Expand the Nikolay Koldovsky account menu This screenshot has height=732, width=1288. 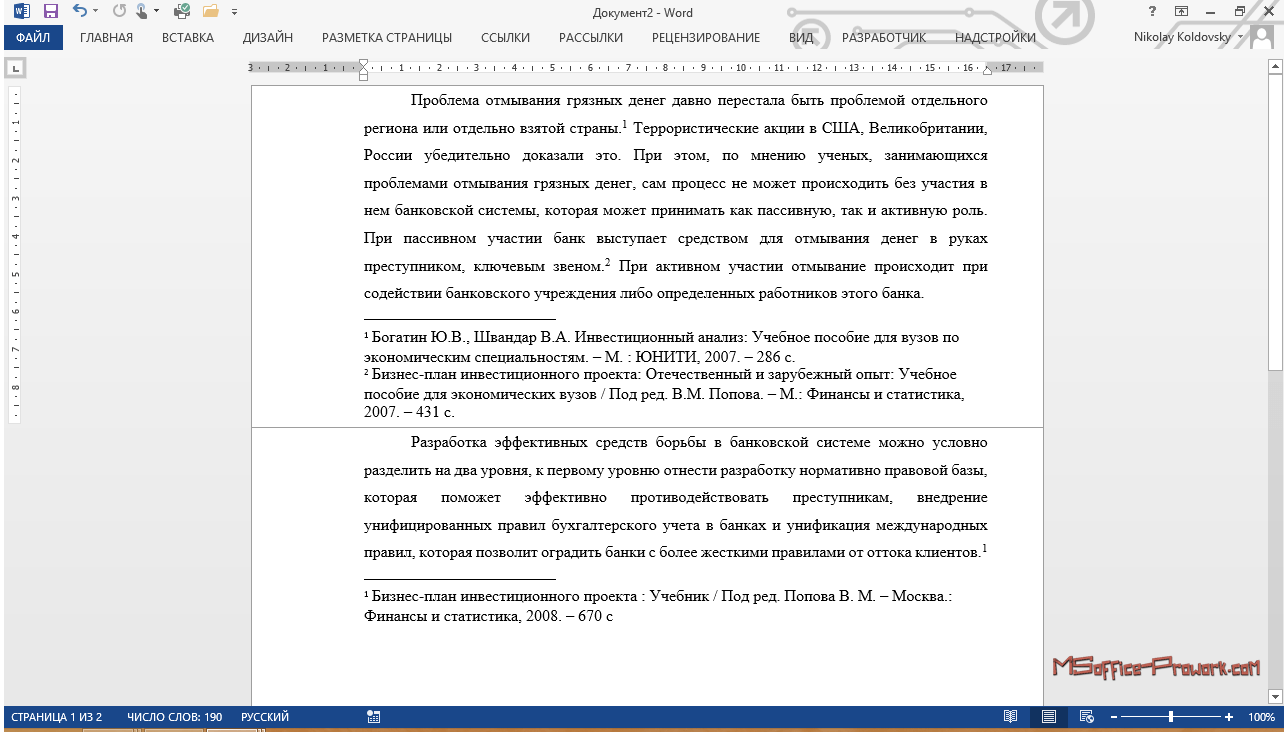(1241, 37)
